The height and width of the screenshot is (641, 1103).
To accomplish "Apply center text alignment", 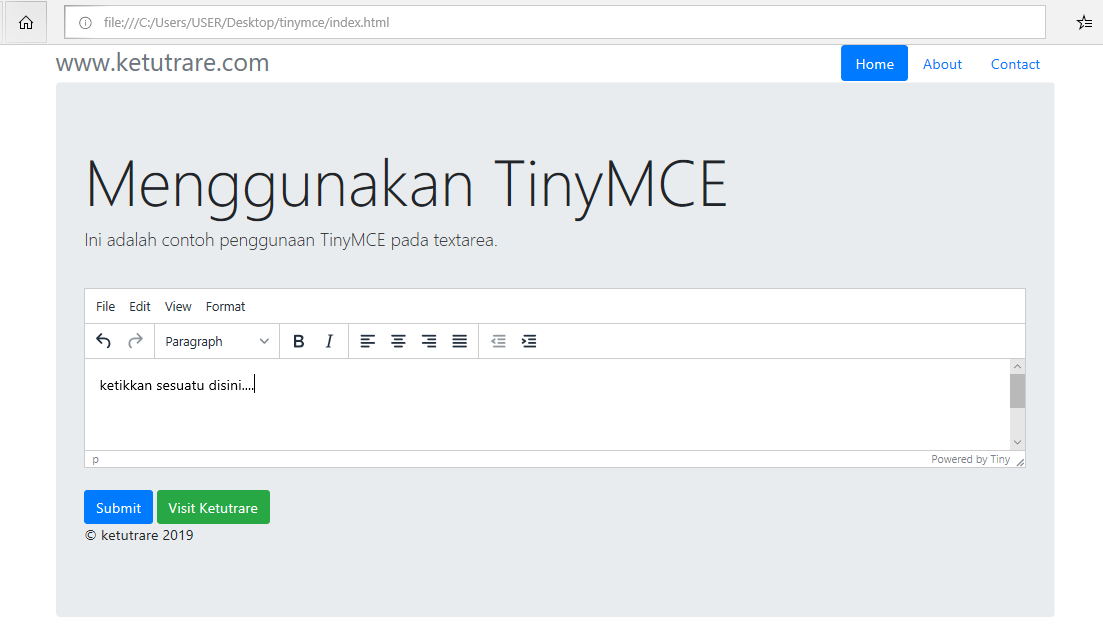I will click(x=398, y=341).
